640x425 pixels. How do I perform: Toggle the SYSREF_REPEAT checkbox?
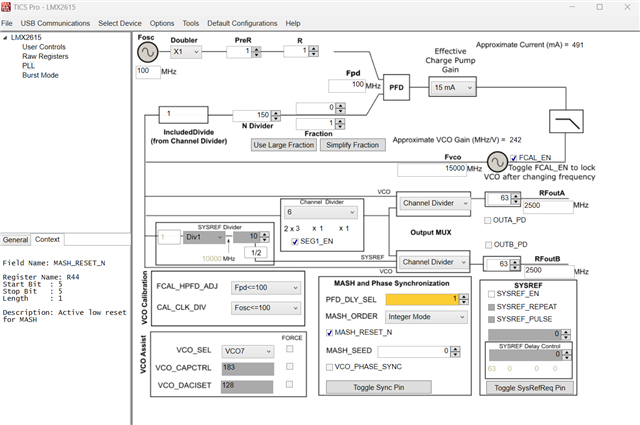pos(491,307)
